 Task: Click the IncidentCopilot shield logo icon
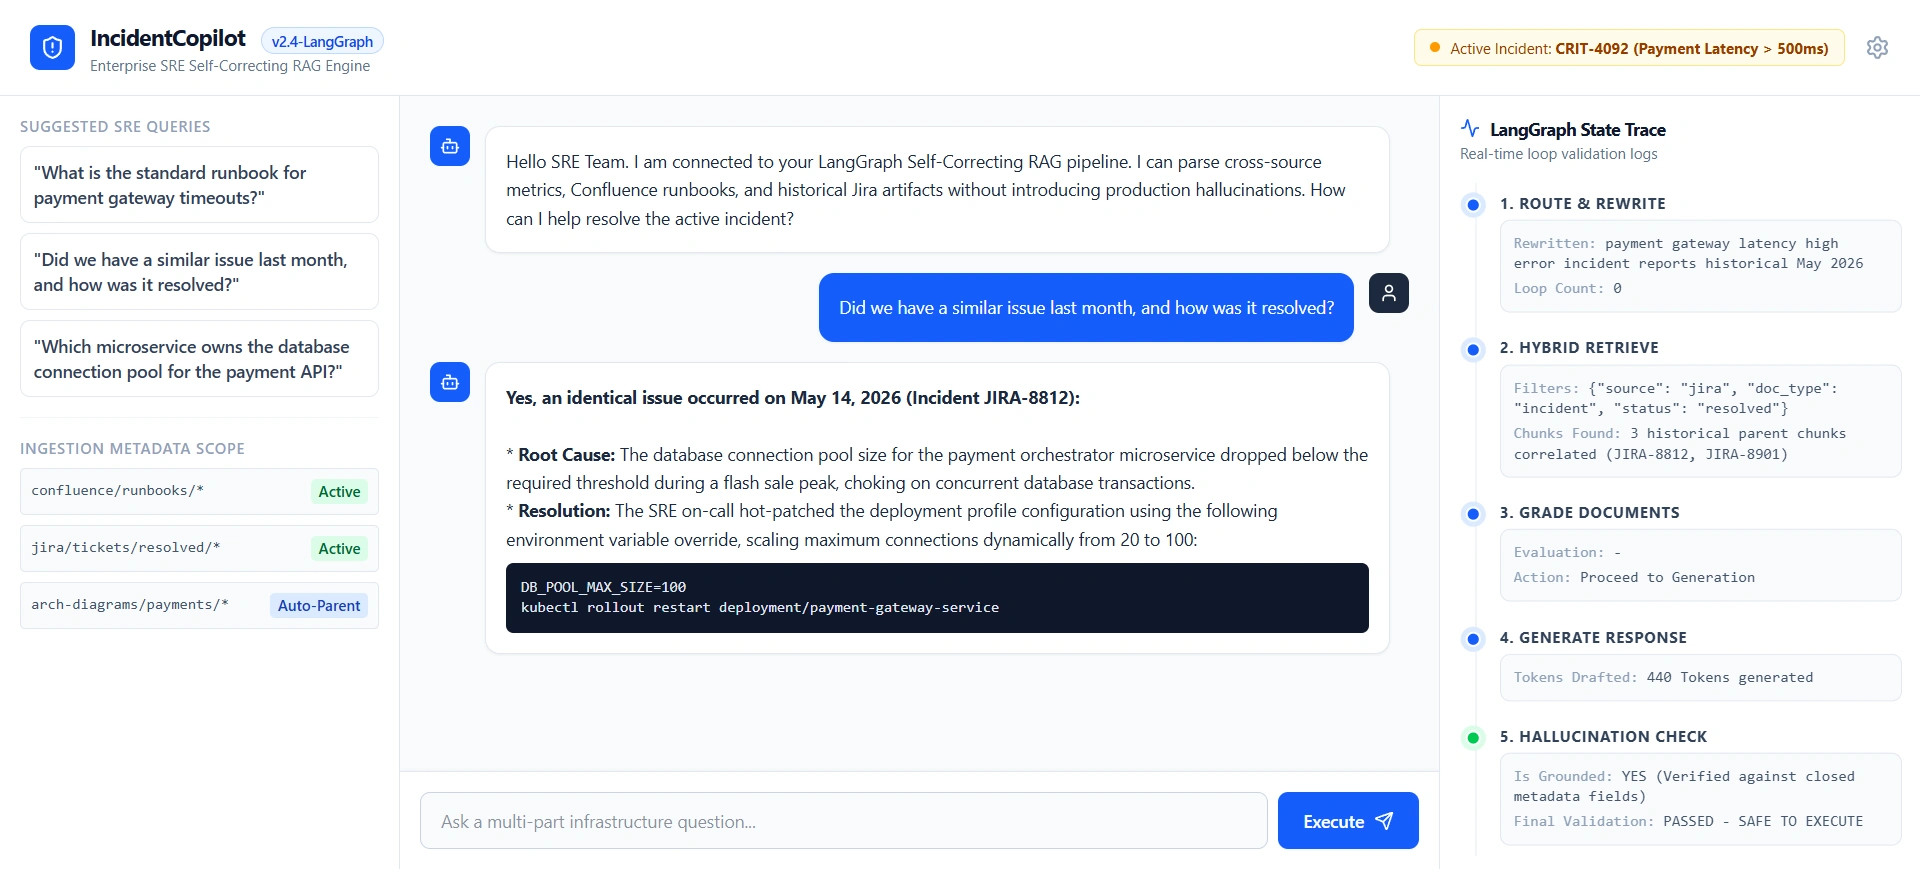(52, 48)
